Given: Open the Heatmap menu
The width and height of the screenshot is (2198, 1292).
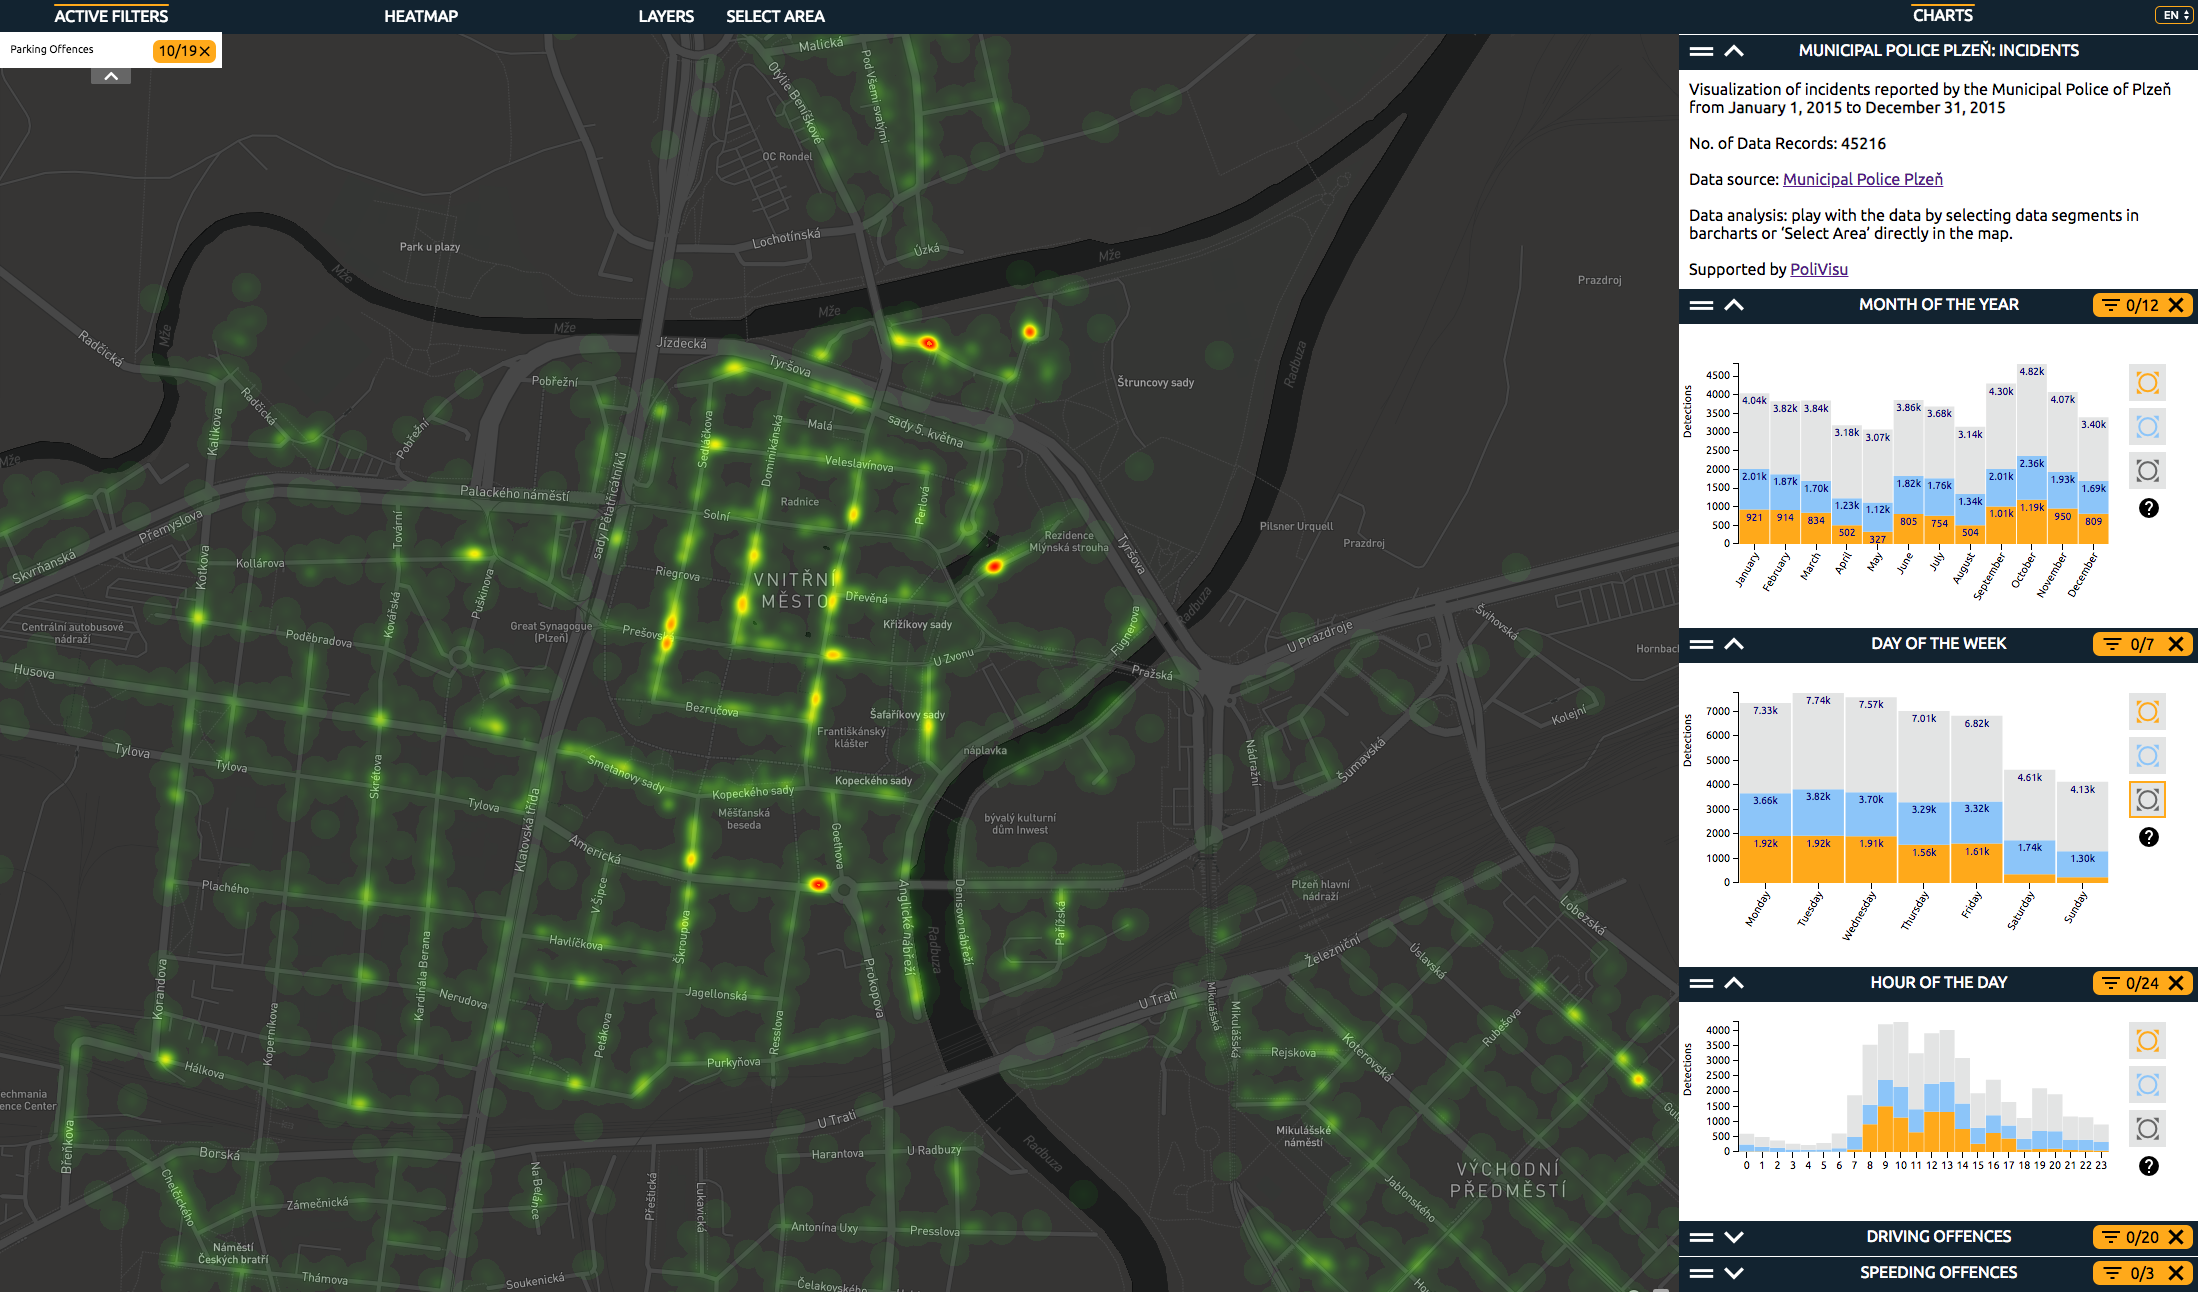Looking at the screenshot, I should 421,16.
